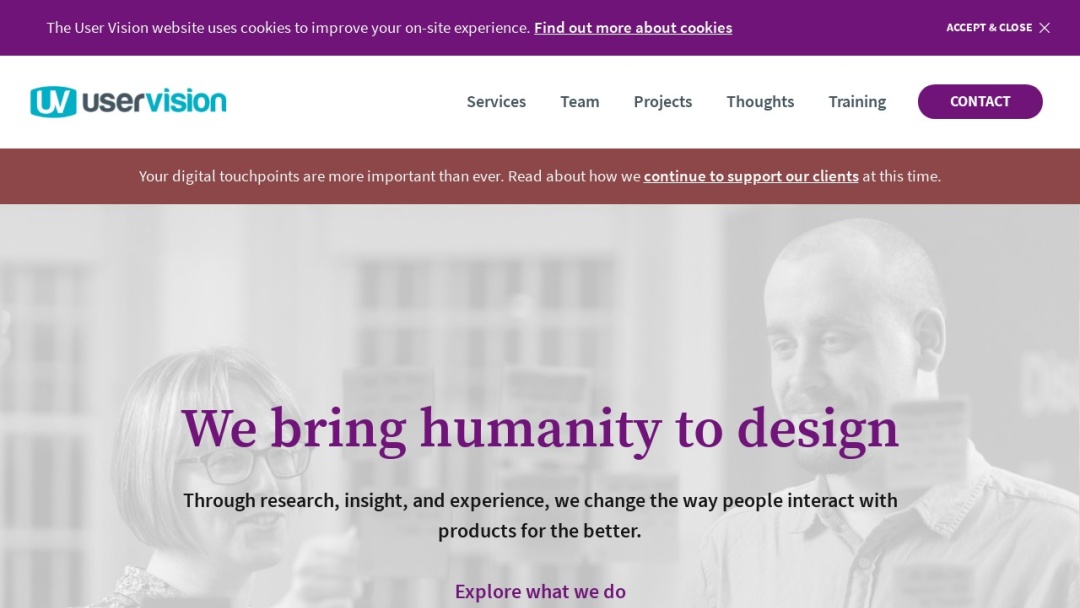Image resolution: width=1080 pixels, height=608 pixels.
Task: Dismiss the cookie banner with the X icon
Action: pos(1044,28)
